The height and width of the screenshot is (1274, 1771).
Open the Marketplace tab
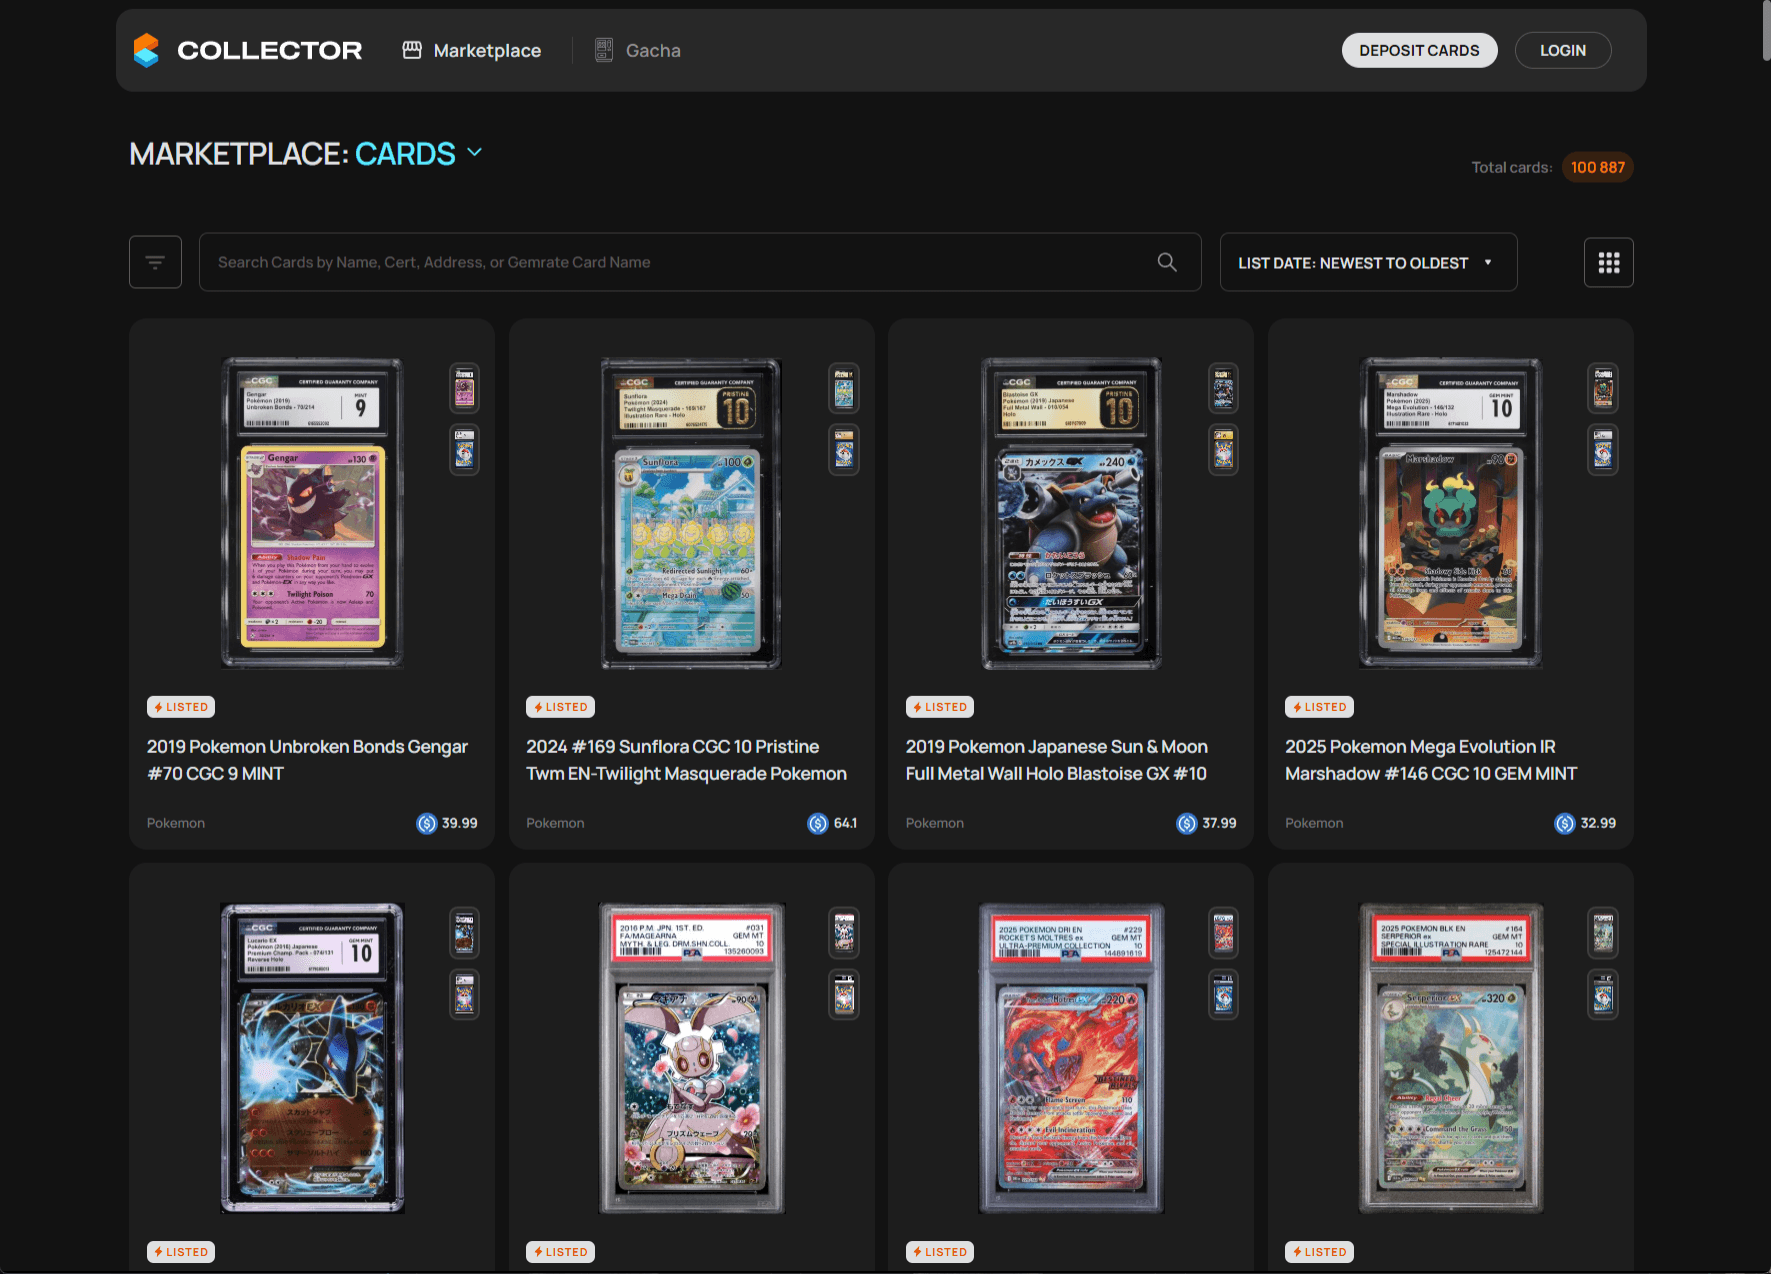pos(472,50)
